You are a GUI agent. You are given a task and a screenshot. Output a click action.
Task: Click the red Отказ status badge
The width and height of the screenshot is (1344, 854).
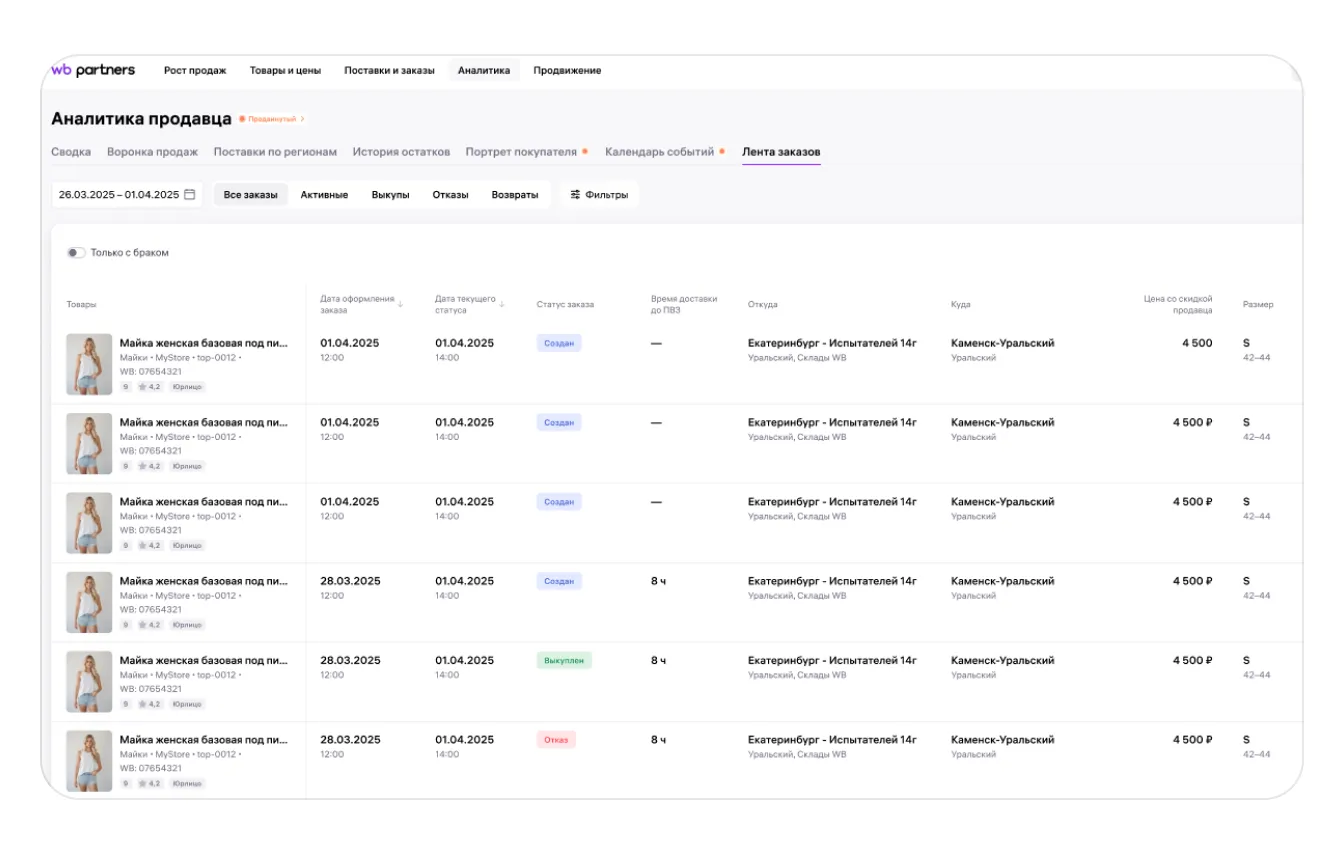[x=556, y=740]
